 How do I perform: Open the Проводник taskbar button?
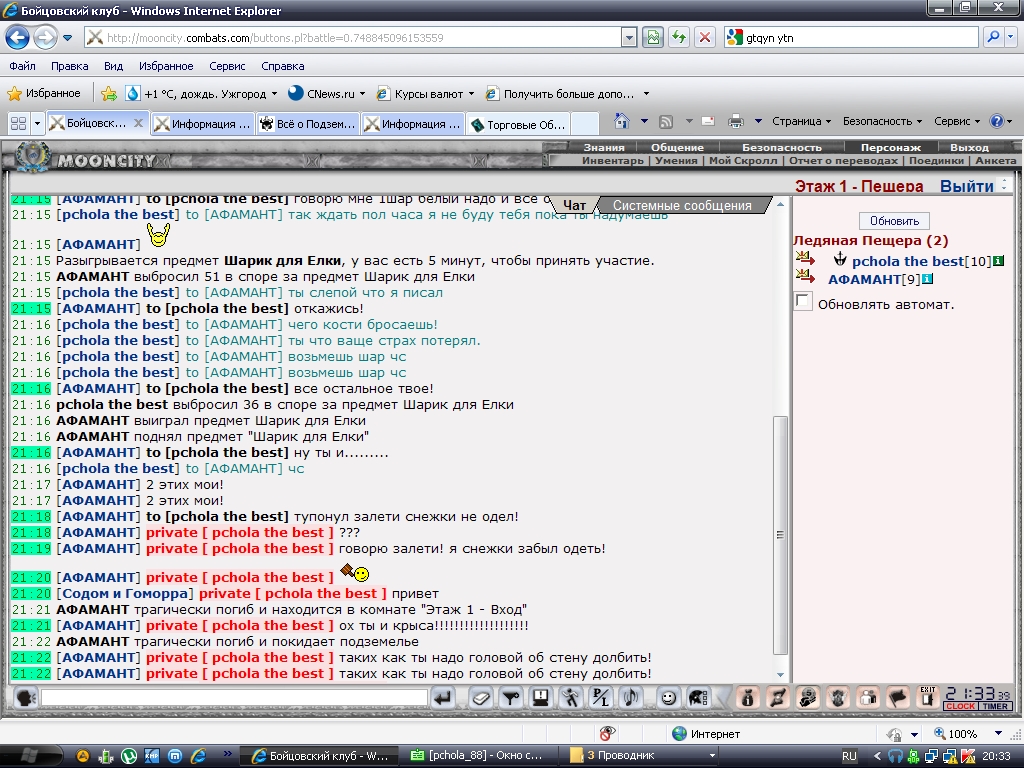tap(641, 756)
